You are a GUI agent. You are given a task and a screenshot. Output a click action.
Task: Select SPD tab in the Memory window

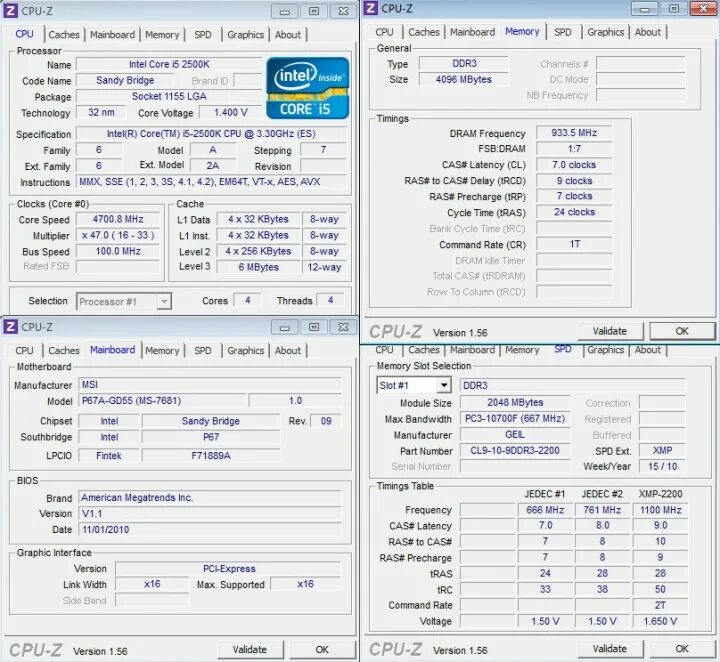(562, 32)
